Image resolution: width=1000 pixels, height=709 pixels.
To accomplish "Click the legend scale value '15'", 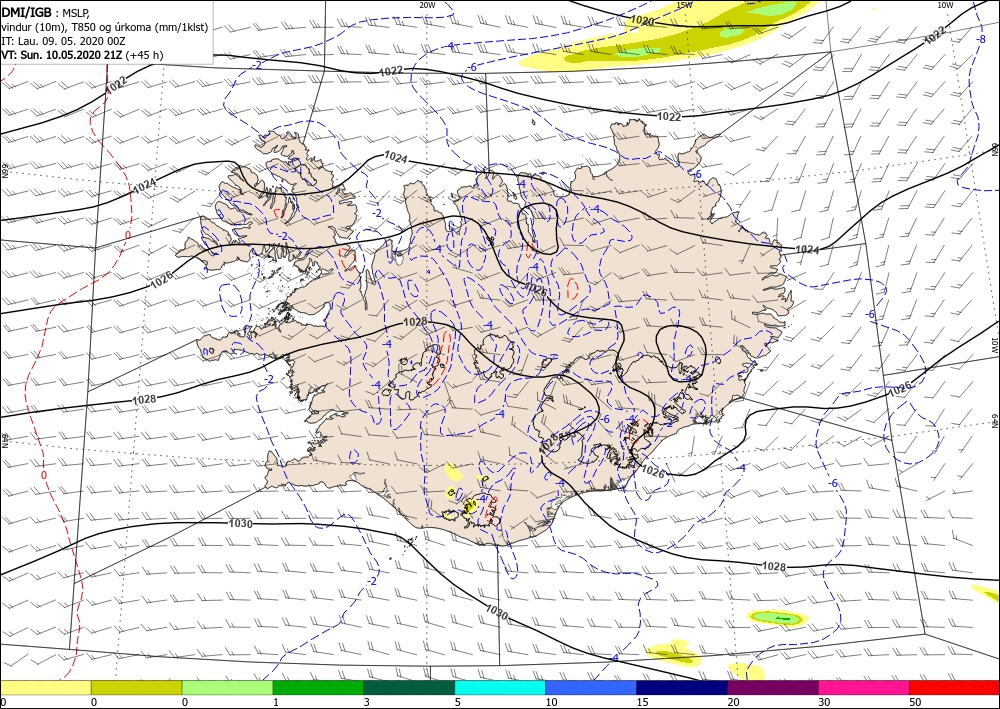I will 642,702.
